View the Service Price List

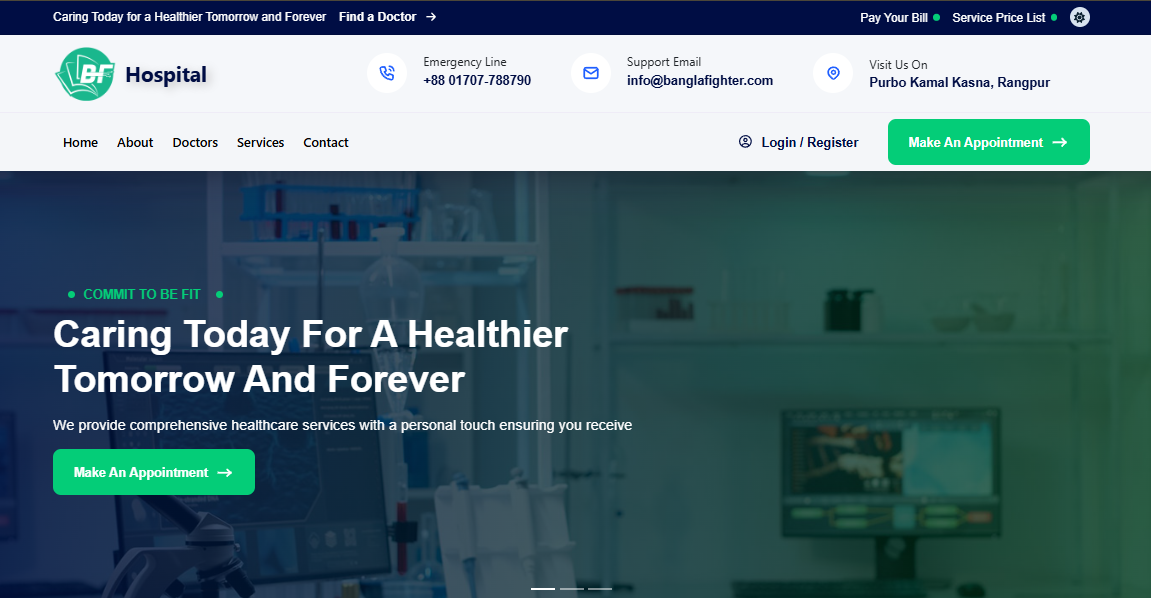coord(999,17)
